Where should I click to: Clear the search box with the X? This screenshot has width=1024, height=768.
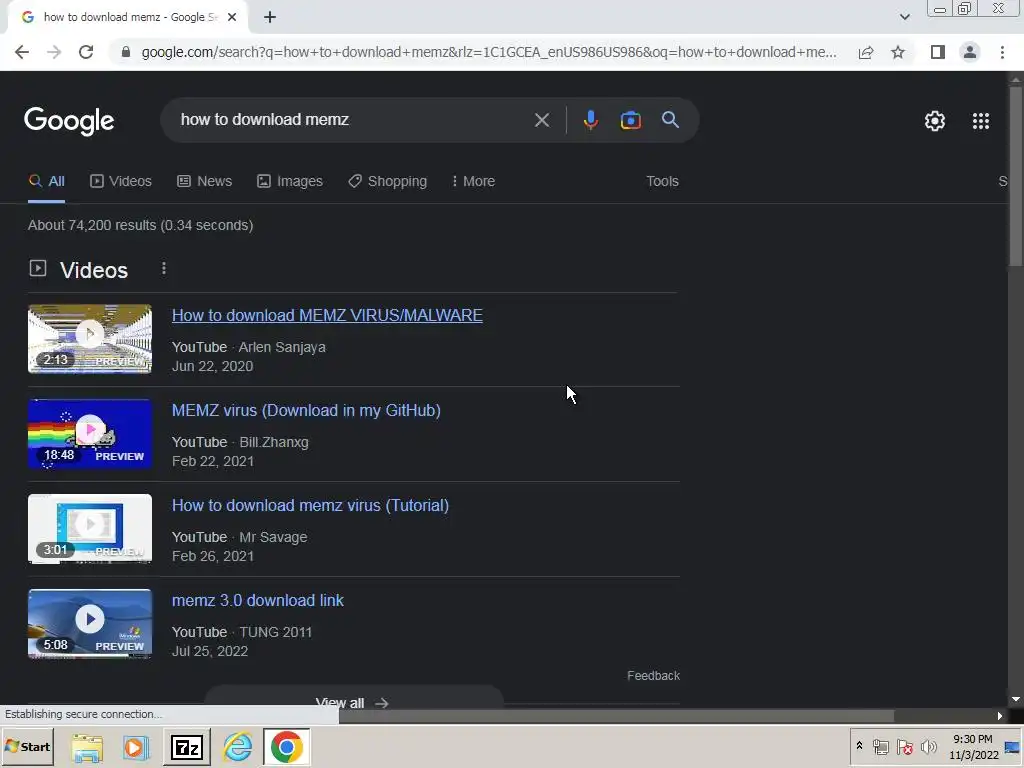coord(541,120)
